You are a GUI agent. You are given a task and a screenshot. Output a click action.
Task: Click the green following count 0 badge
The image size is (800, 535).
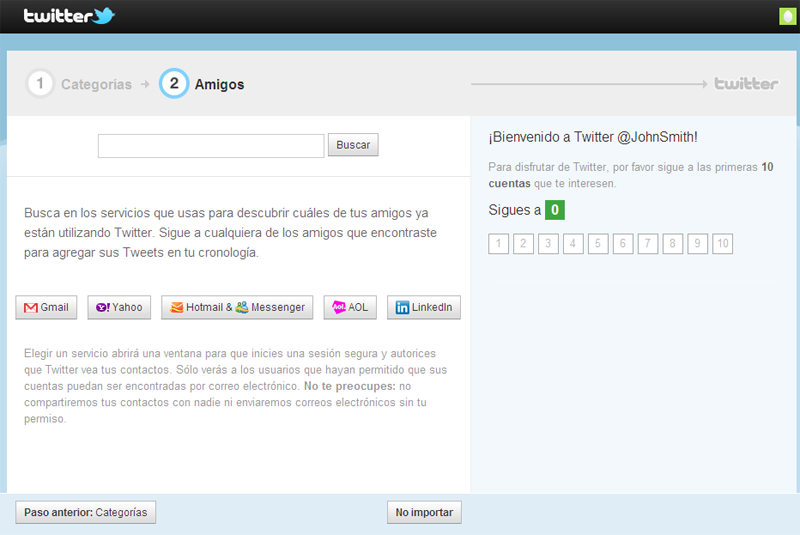point(555,210)
